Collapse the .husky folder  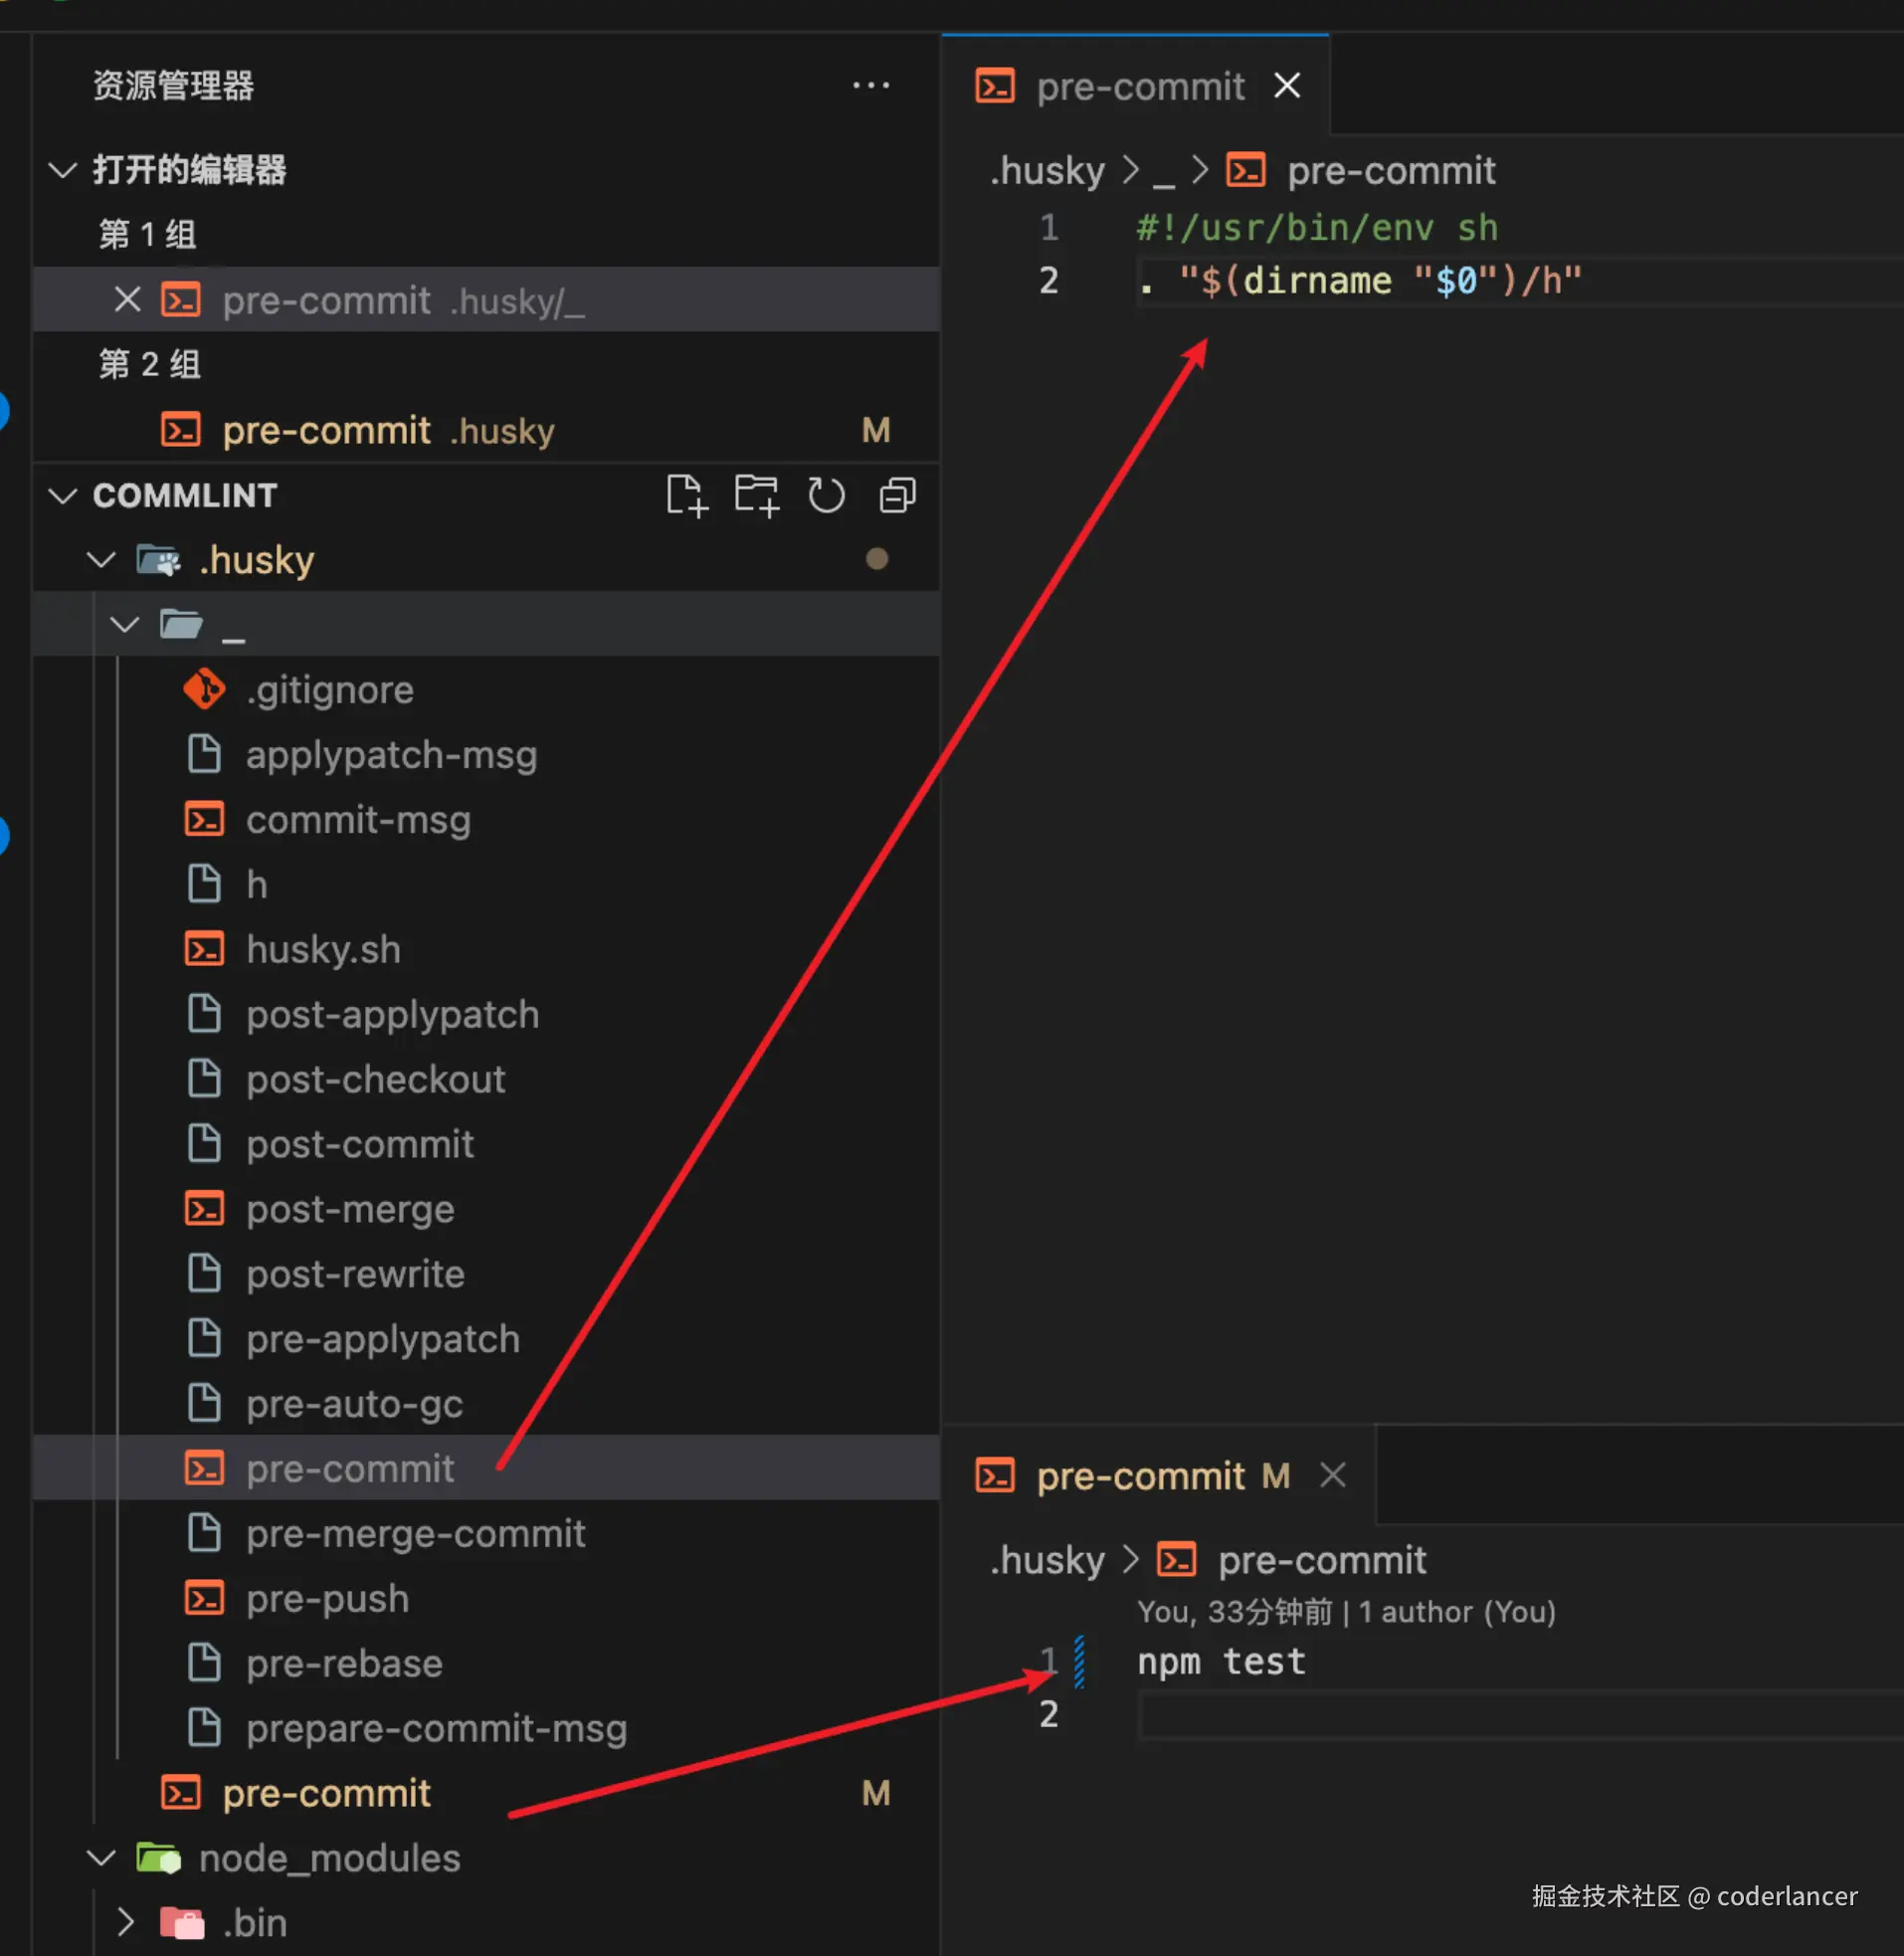tap(101, 560)
